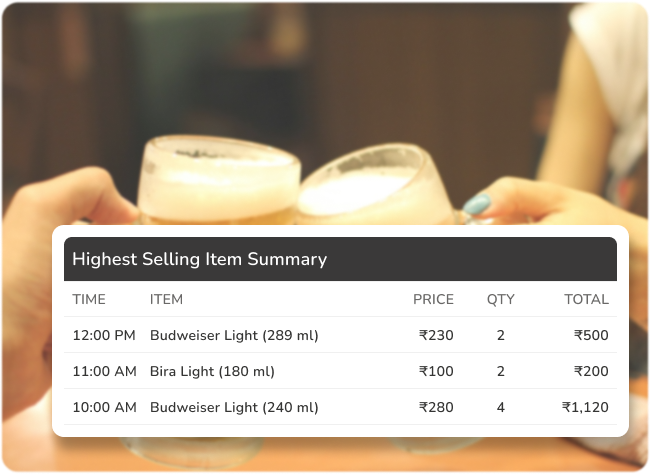Image resolution: width=650 pixels, height=474 pixels.
Task: Select the ₹500 total cell
Action: pos(591,336)
